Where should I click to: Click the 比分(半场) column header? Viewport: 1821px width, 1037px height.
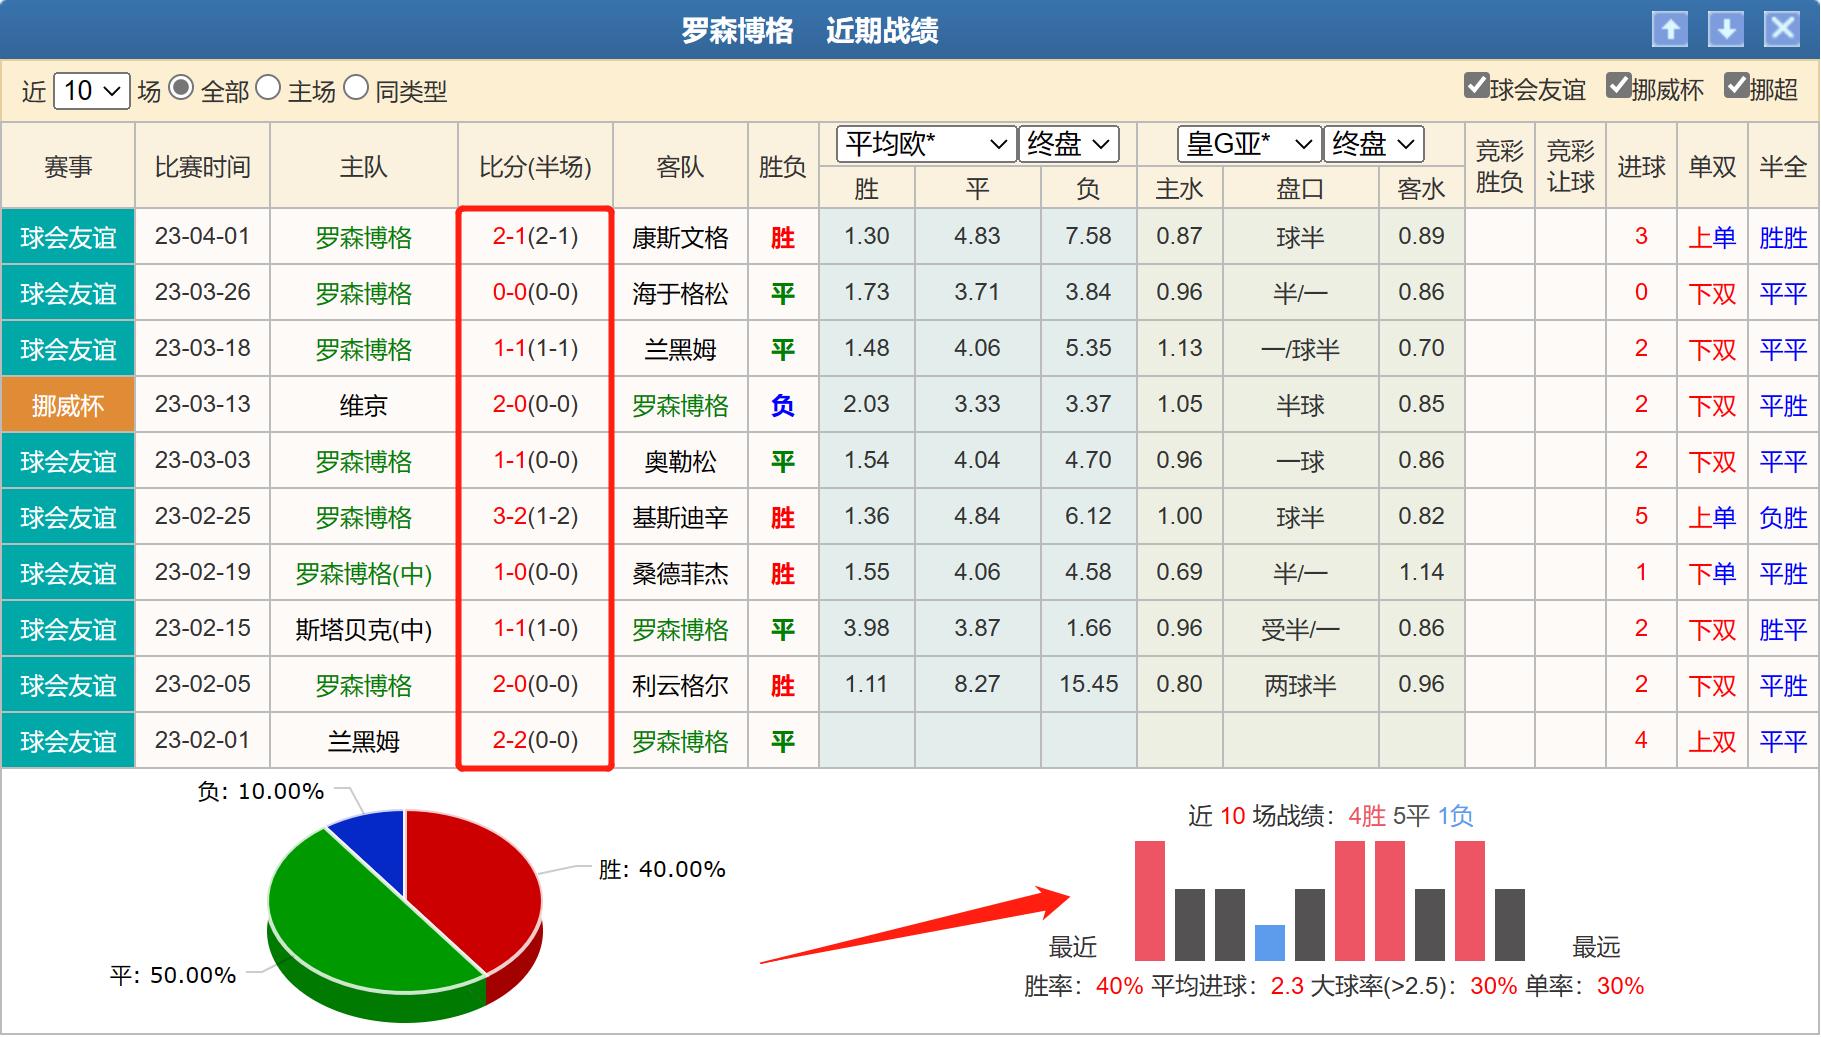[x=535, y=165]
